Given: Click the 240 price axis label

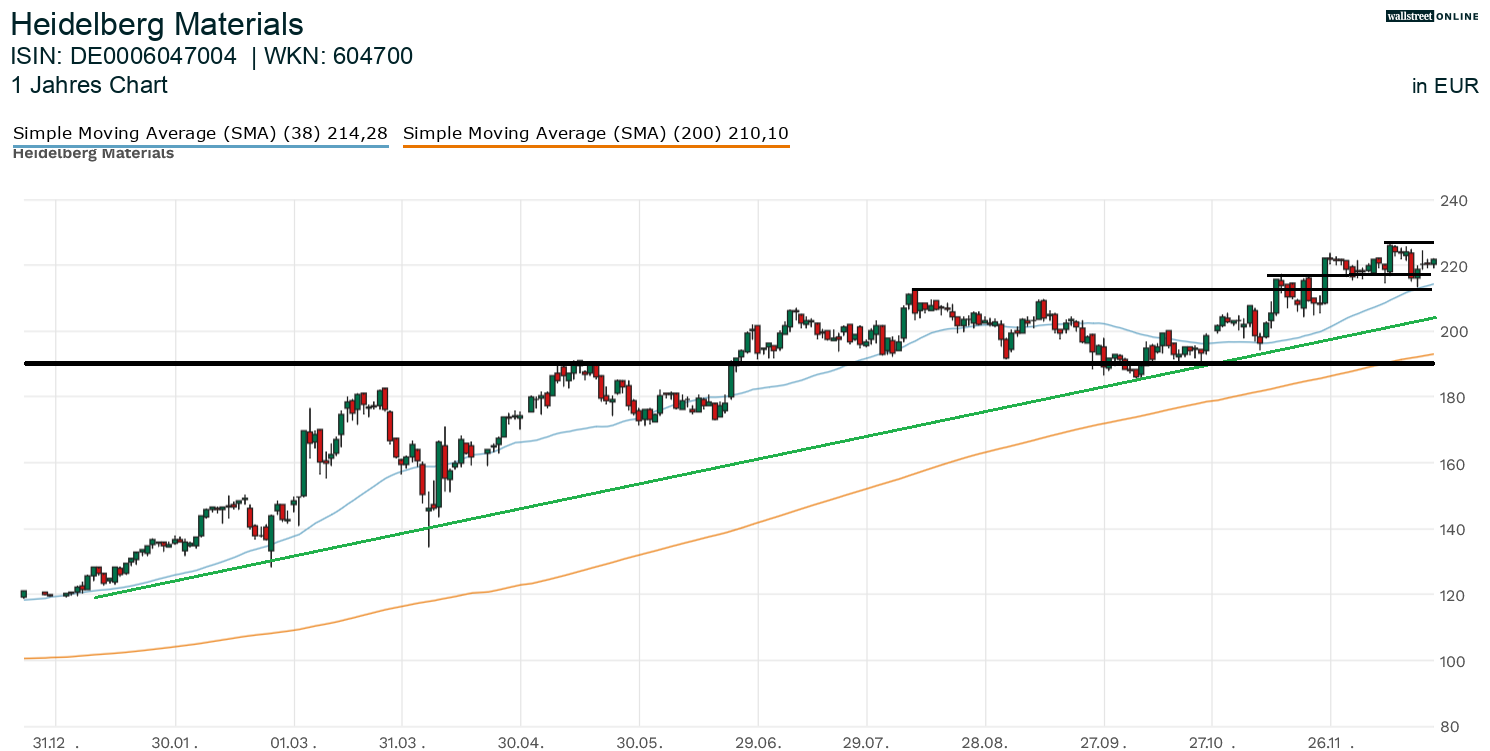Looking at the screenshot, I should (1453, 201).
